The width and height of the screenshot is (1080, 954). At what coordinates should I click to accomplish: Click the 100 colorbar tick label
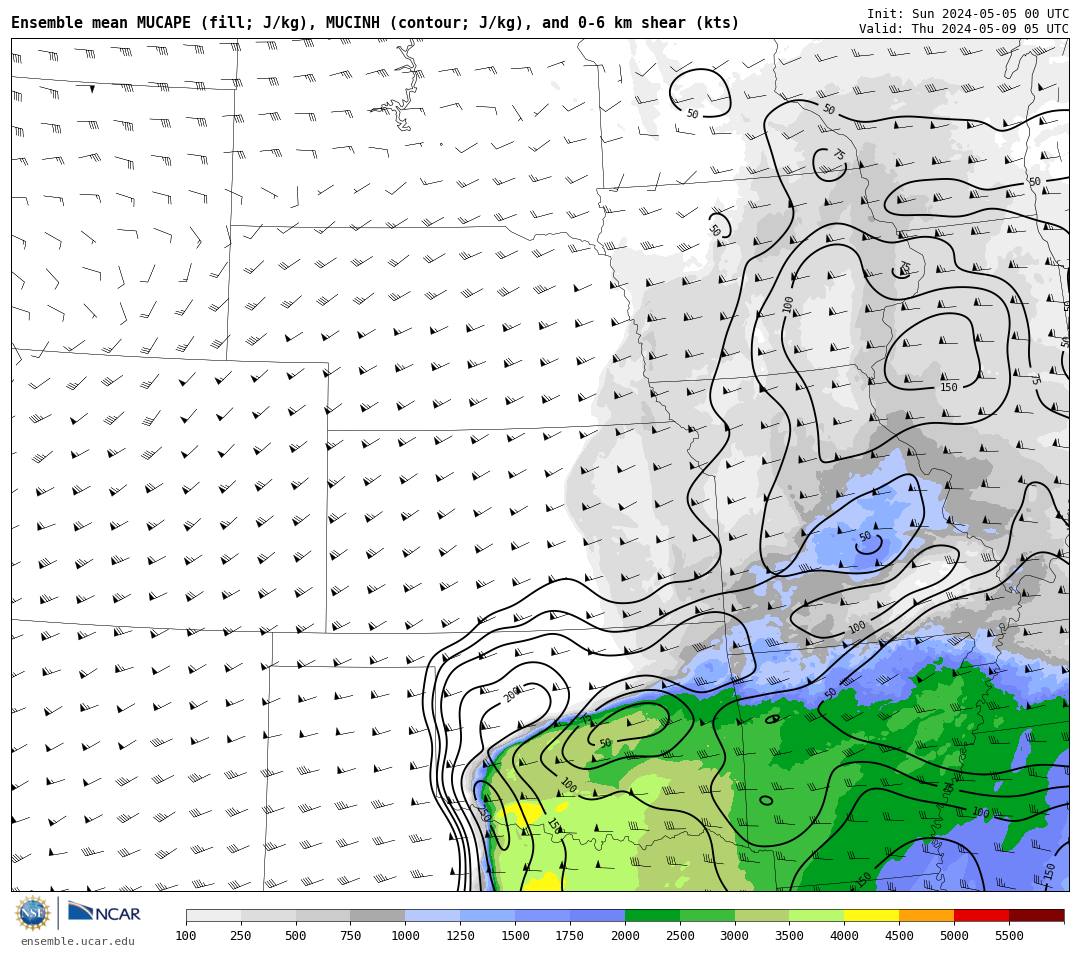click(x=186, y=935)
